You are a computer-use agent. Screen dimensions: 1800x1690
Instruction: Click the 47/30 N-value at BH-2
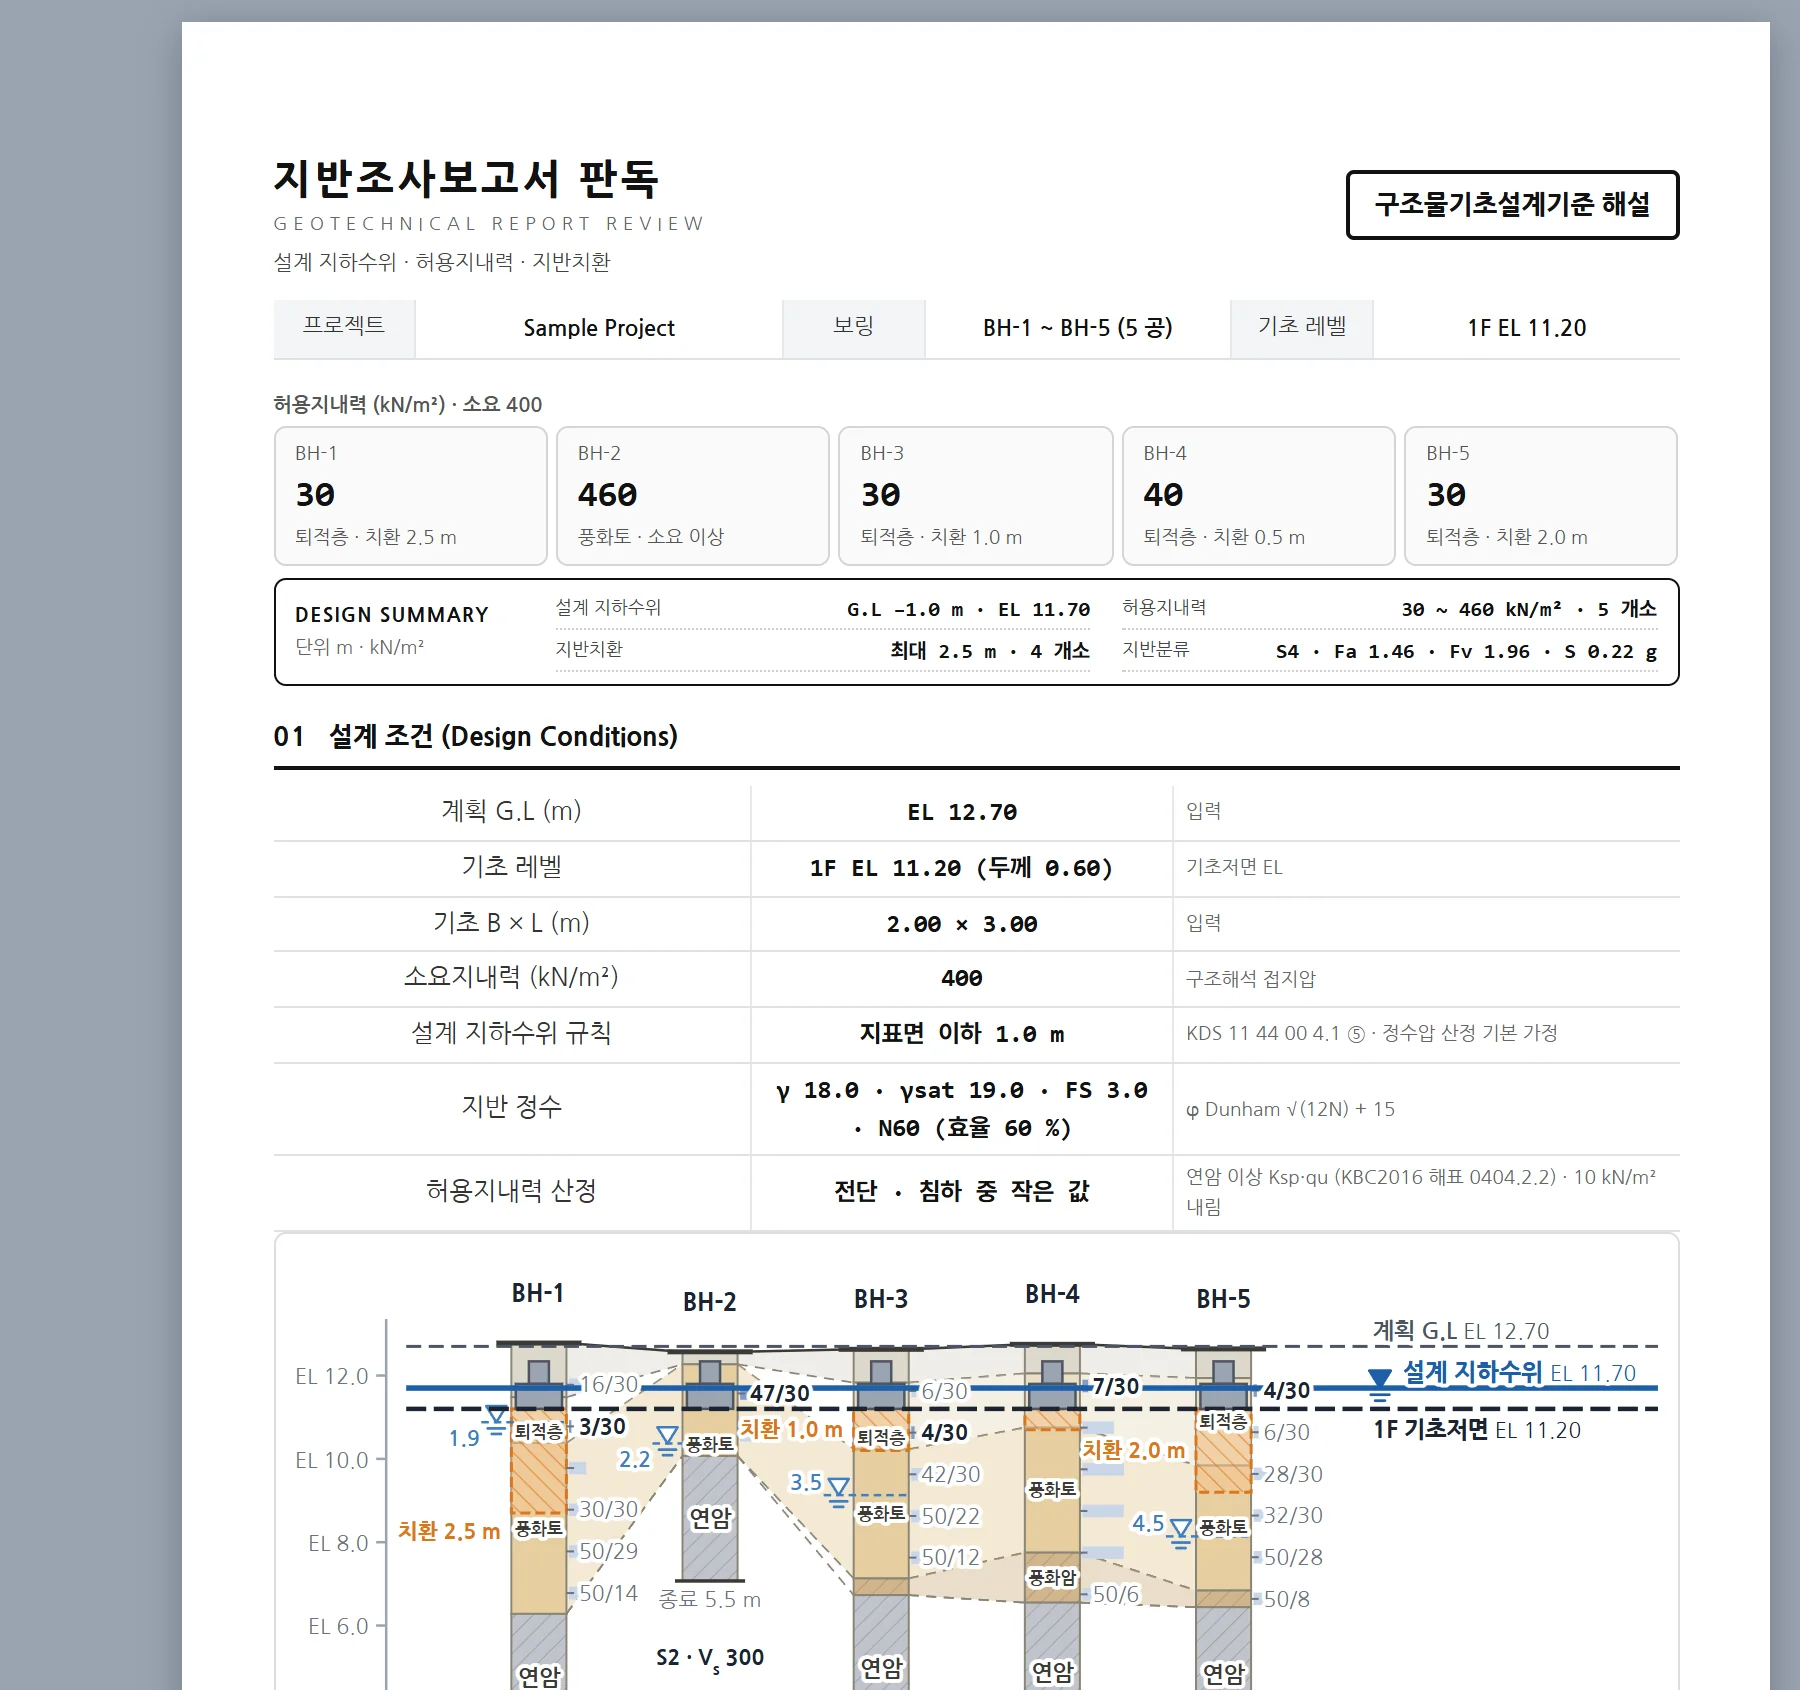coord(780,1393)
